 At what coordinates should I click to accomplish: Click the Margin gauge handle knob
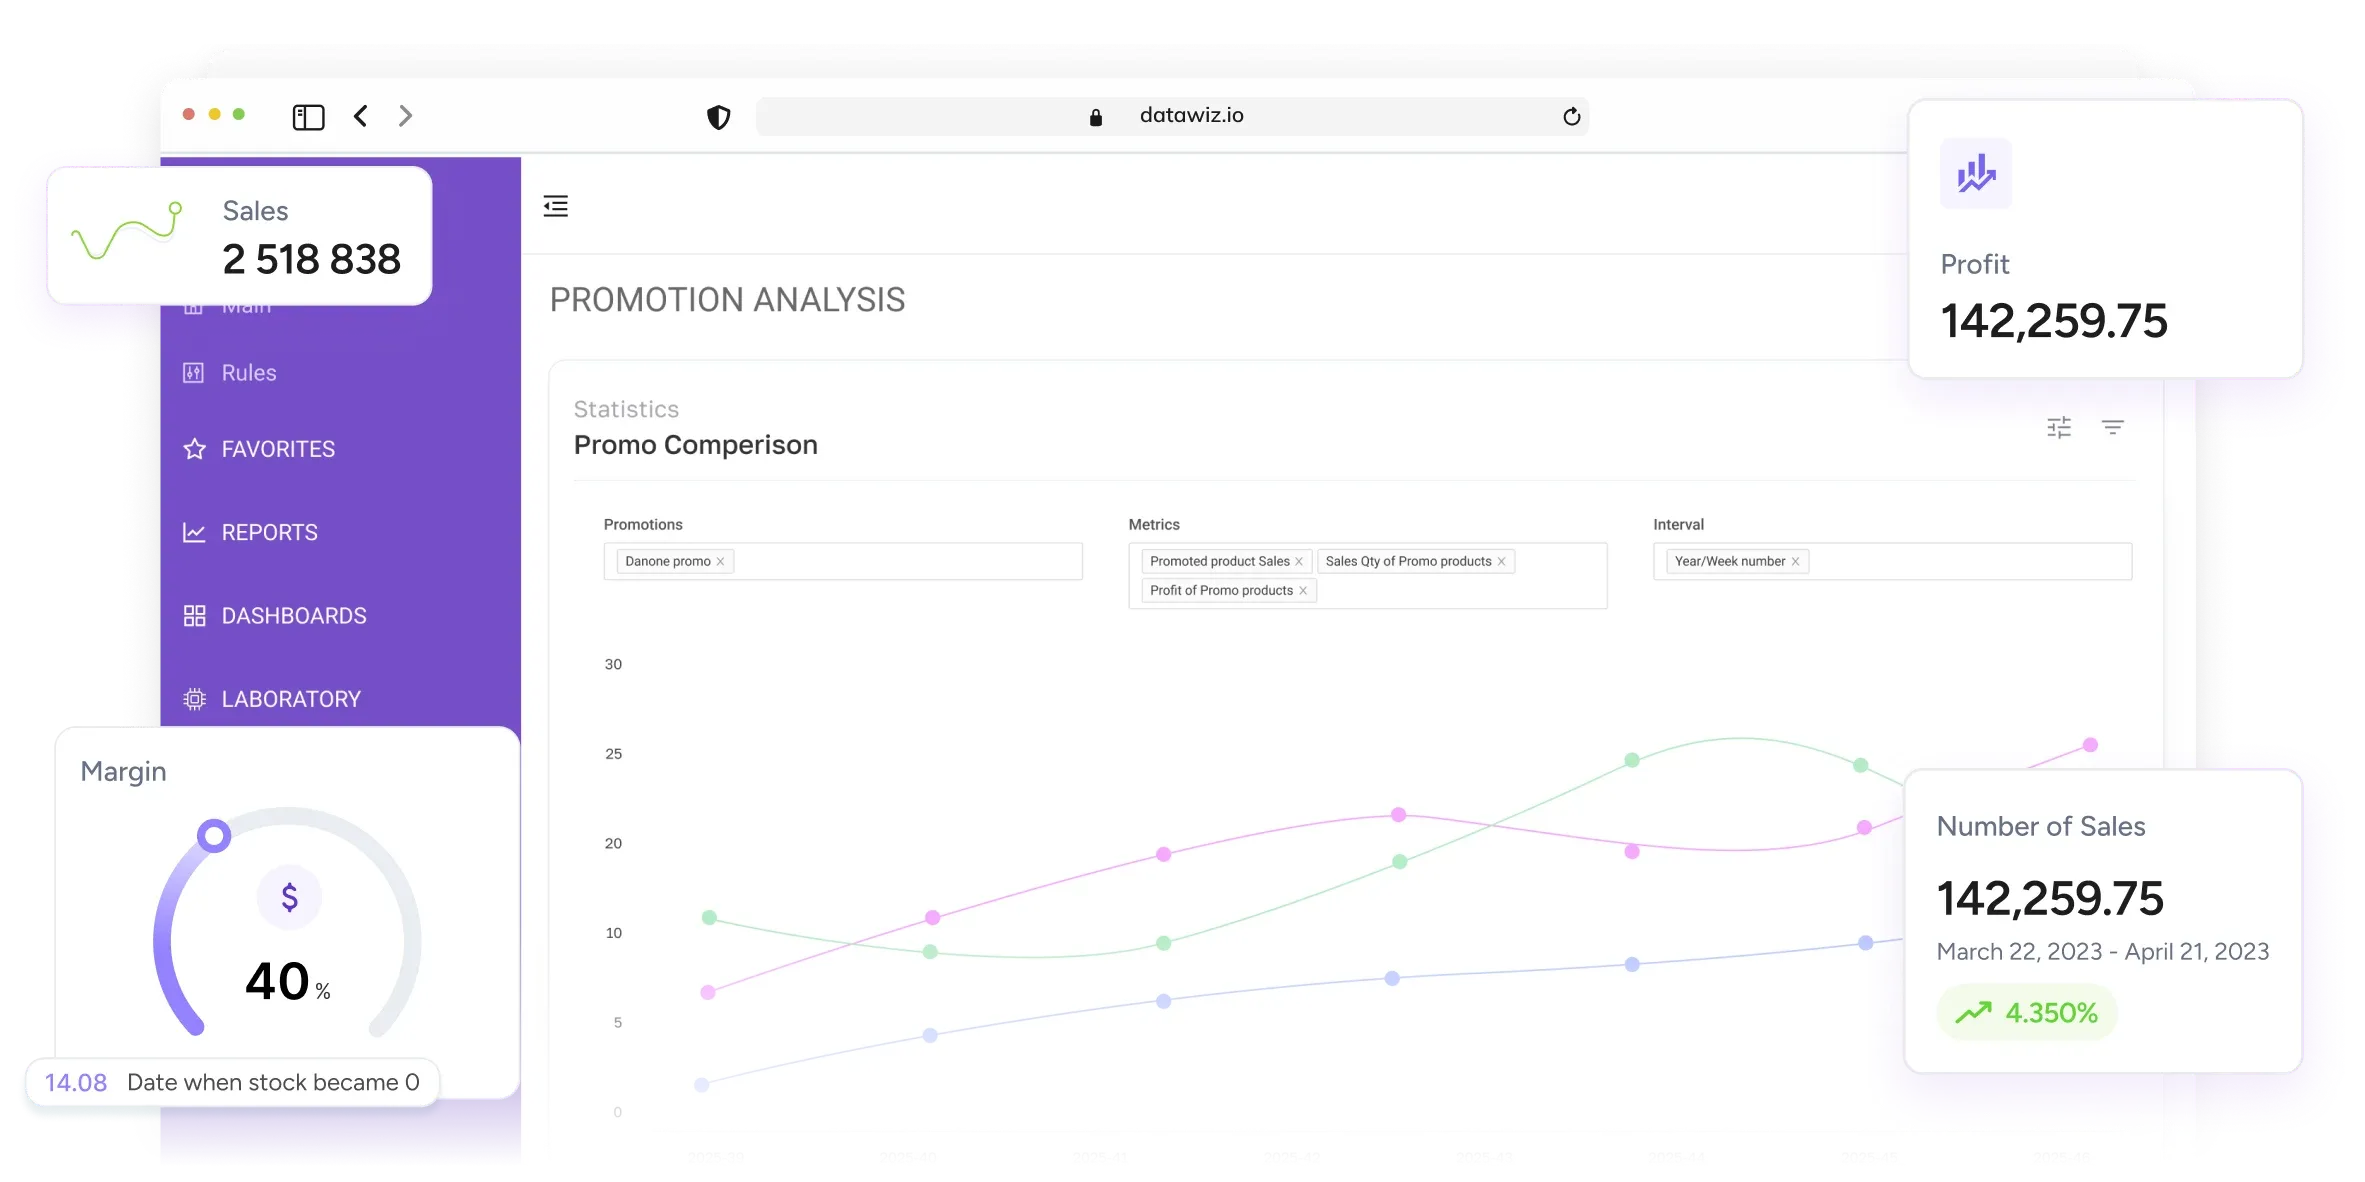[x=213, y=835]
